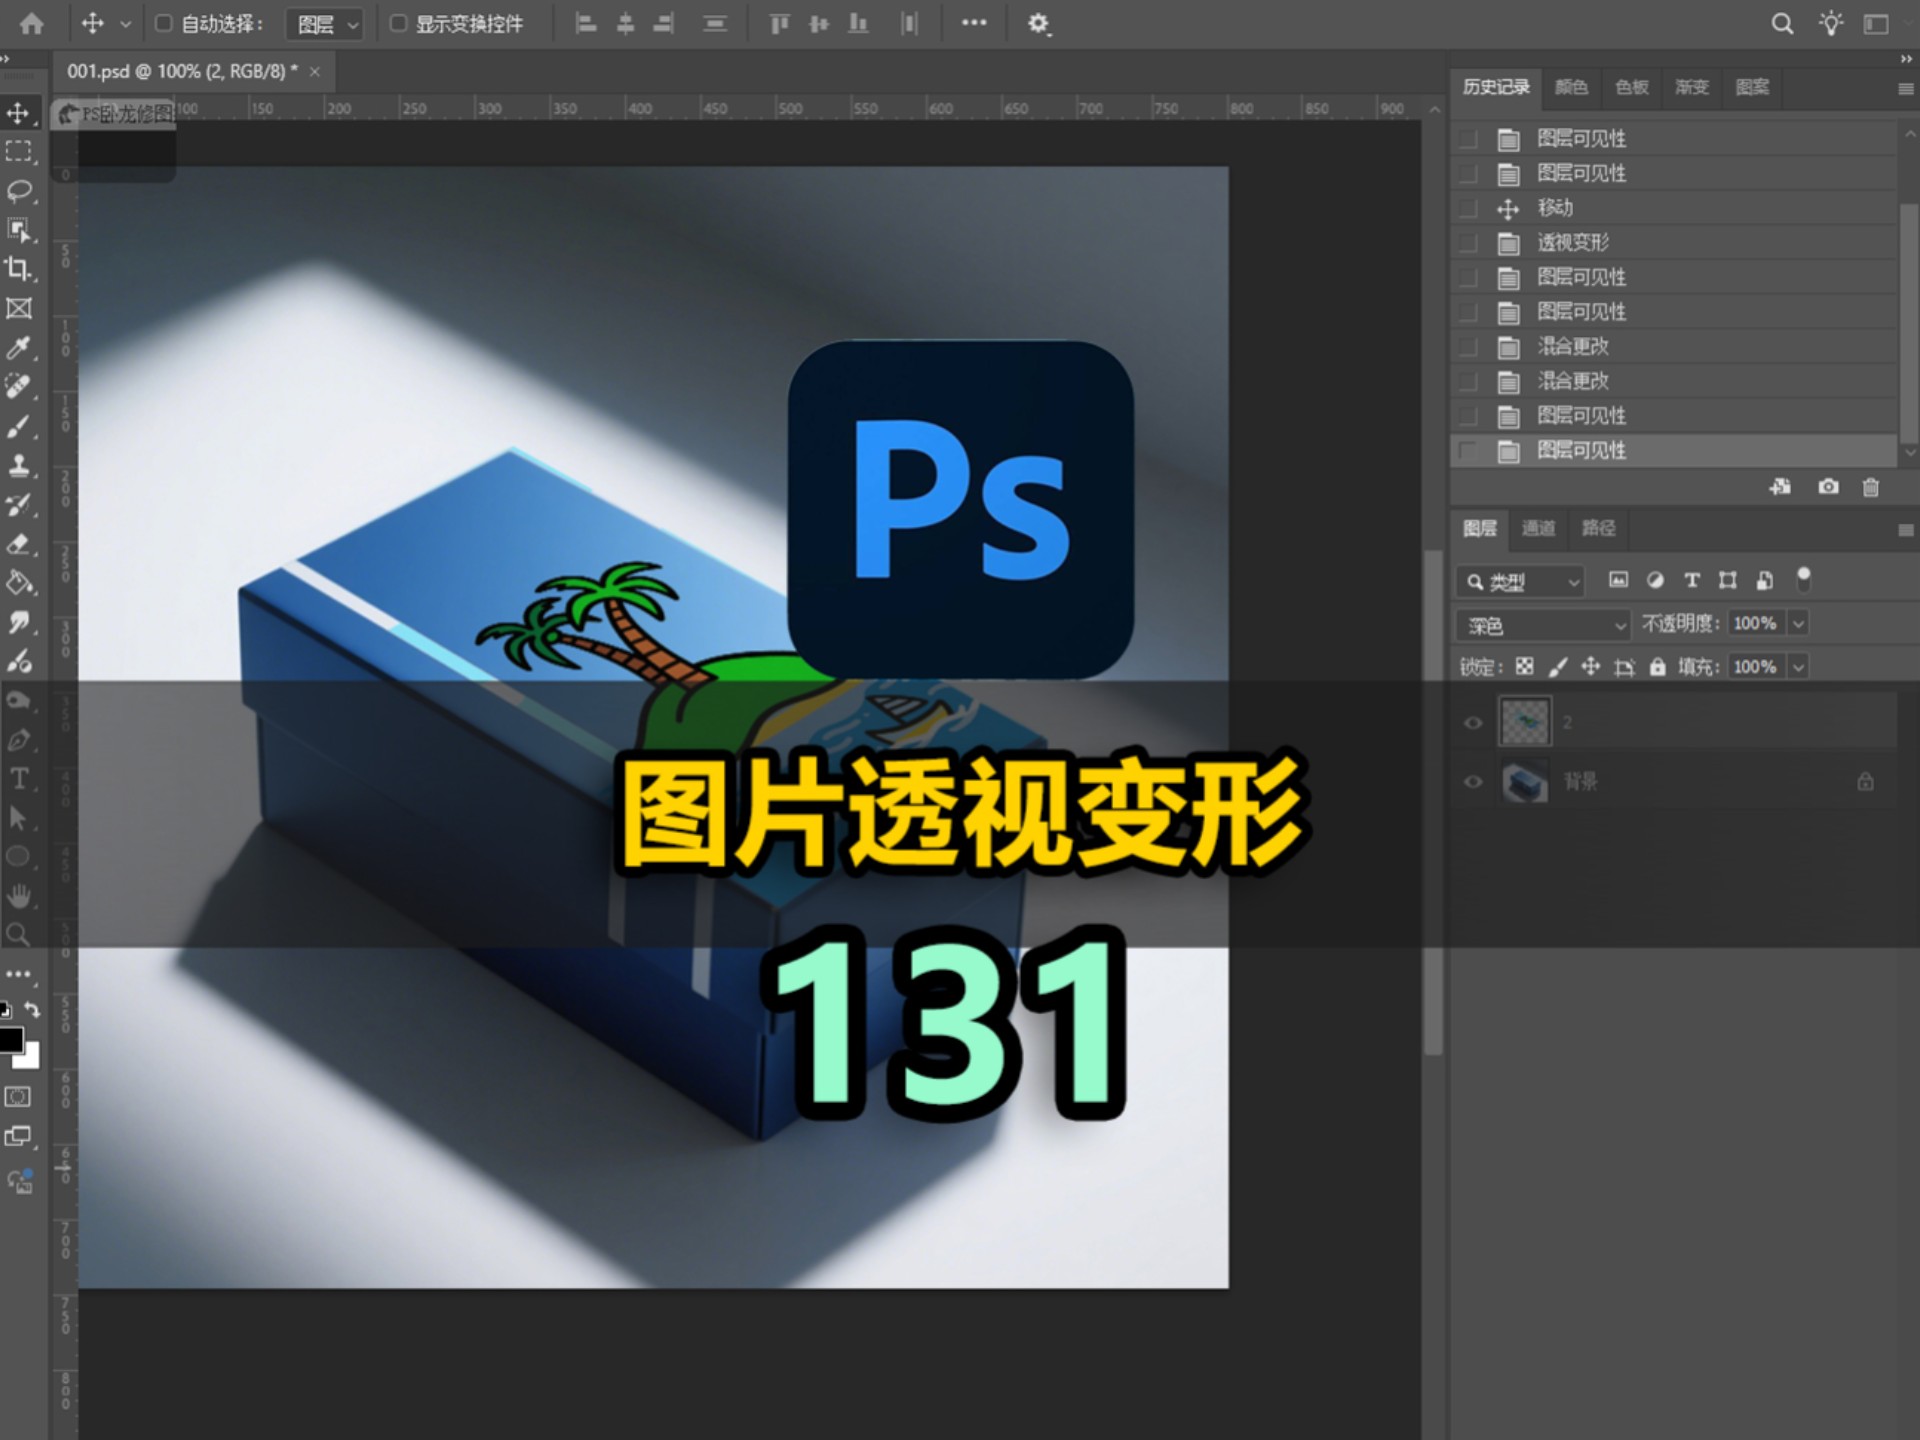
Task: Toggle lock image pixels brush icon
Action: point(1558,667)
